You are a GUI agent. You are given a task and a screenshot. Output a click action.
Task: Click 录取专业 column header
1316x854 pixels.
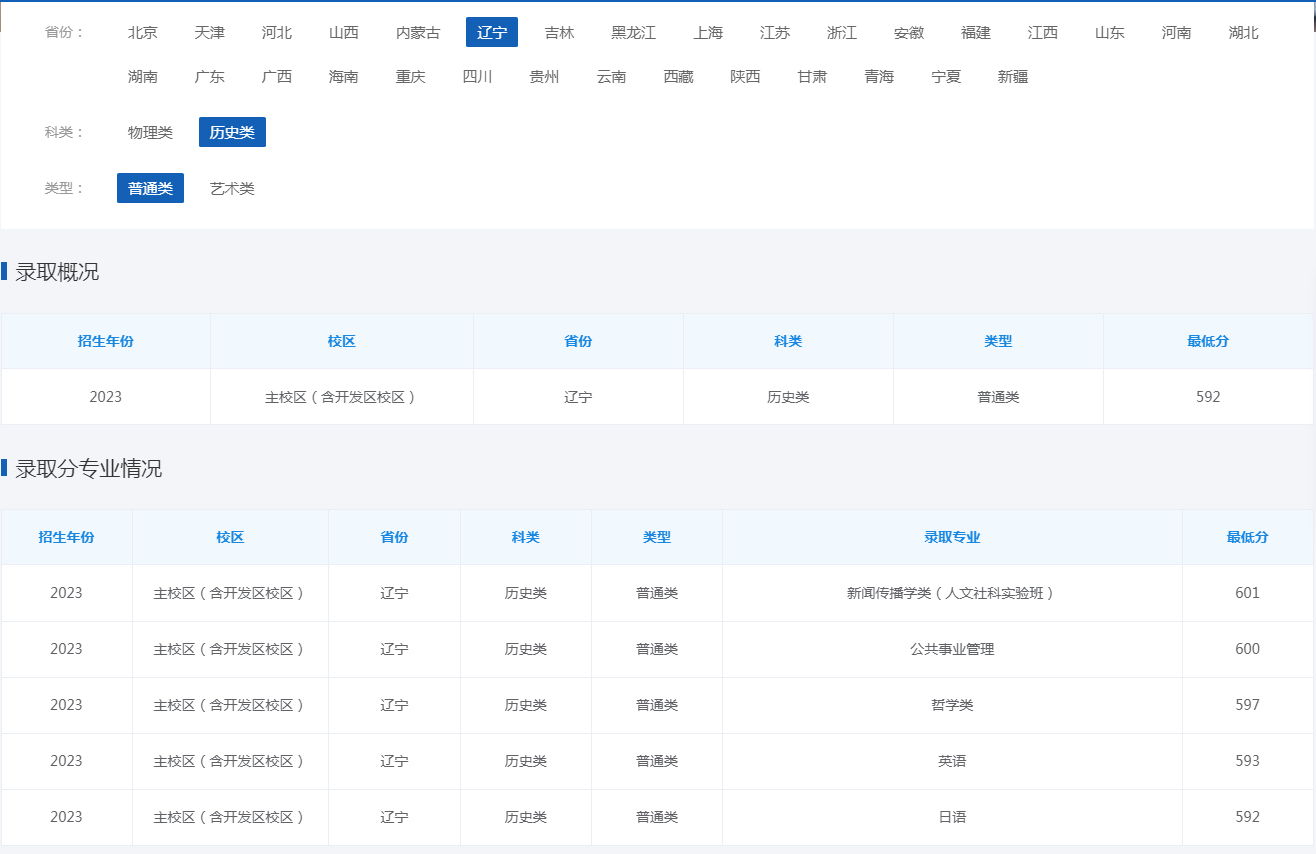click(952, 537)
